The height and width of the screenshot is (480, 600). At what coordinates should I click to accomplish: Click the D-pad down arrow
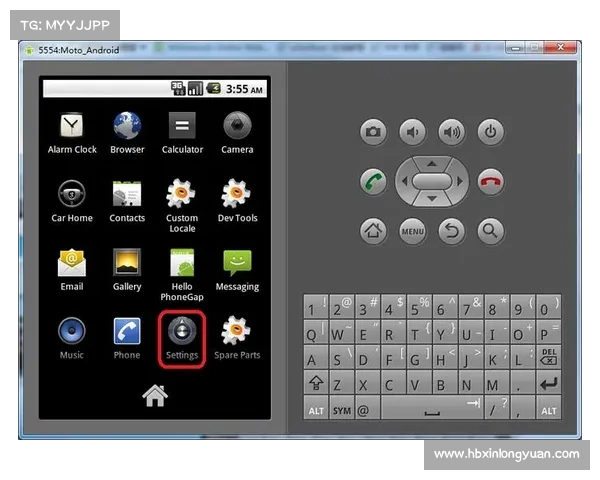pyautogui.click(x=432, y=199)
